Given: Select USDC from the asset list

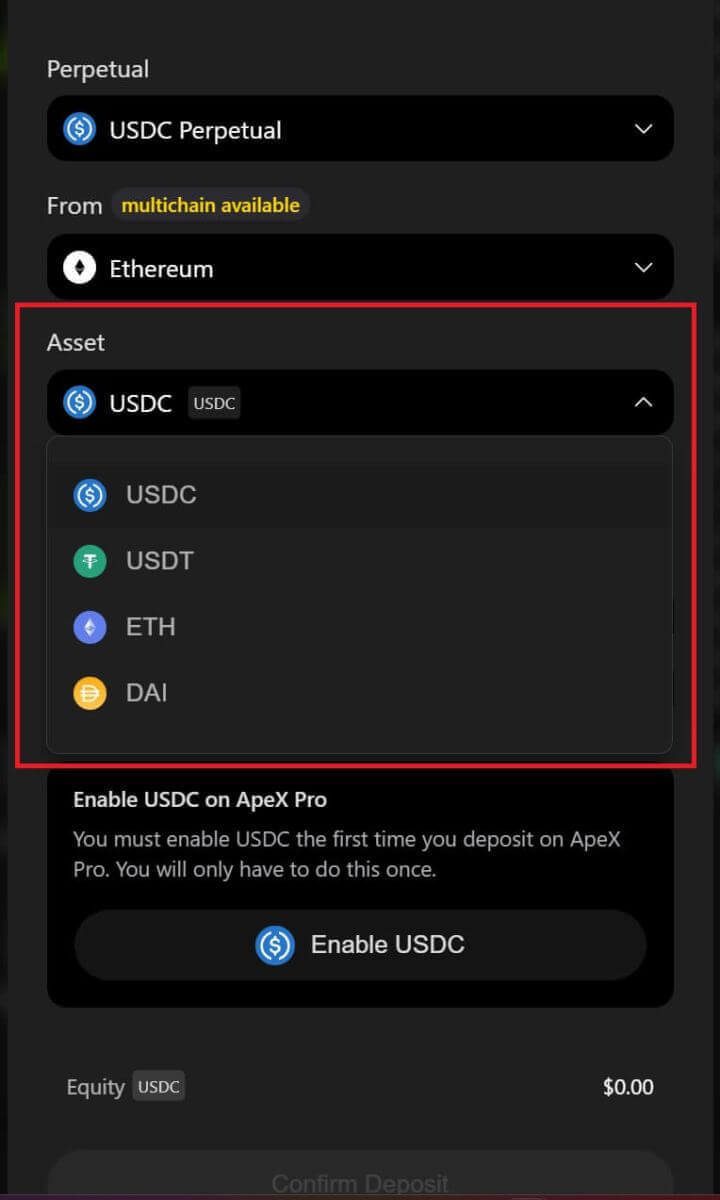Looking at the screenshot, I should pos(161,495).
